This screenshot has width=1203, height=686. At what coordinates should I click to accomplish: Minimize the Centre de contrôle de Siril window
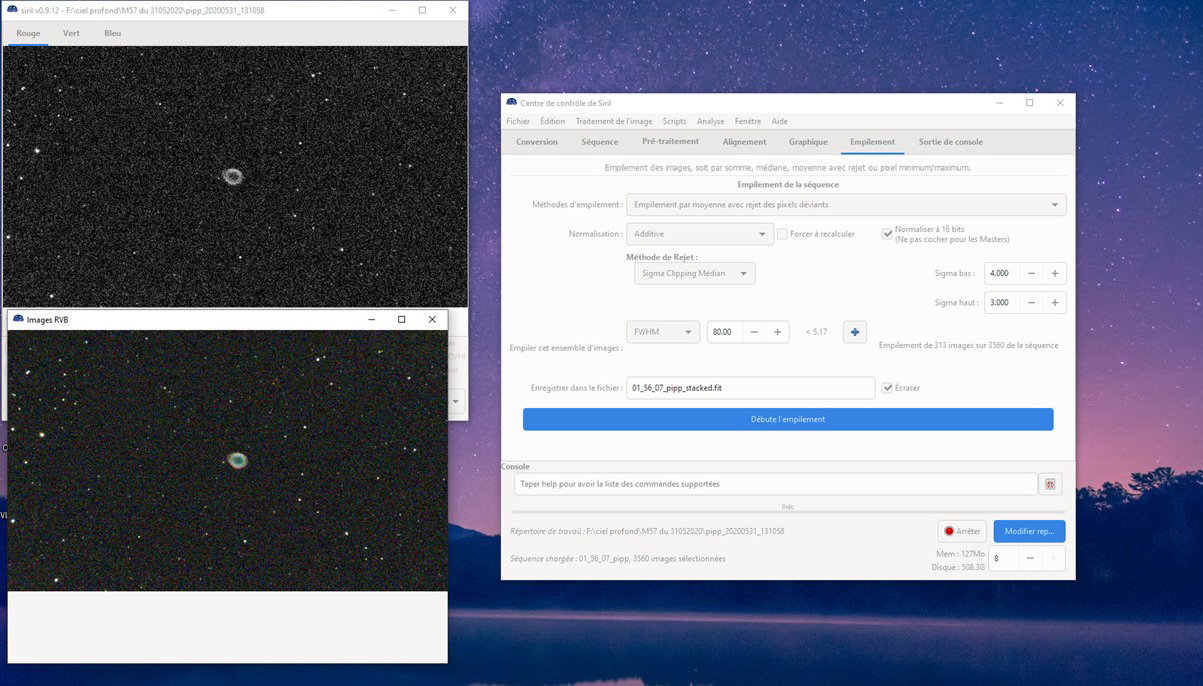tap(998, 102)
